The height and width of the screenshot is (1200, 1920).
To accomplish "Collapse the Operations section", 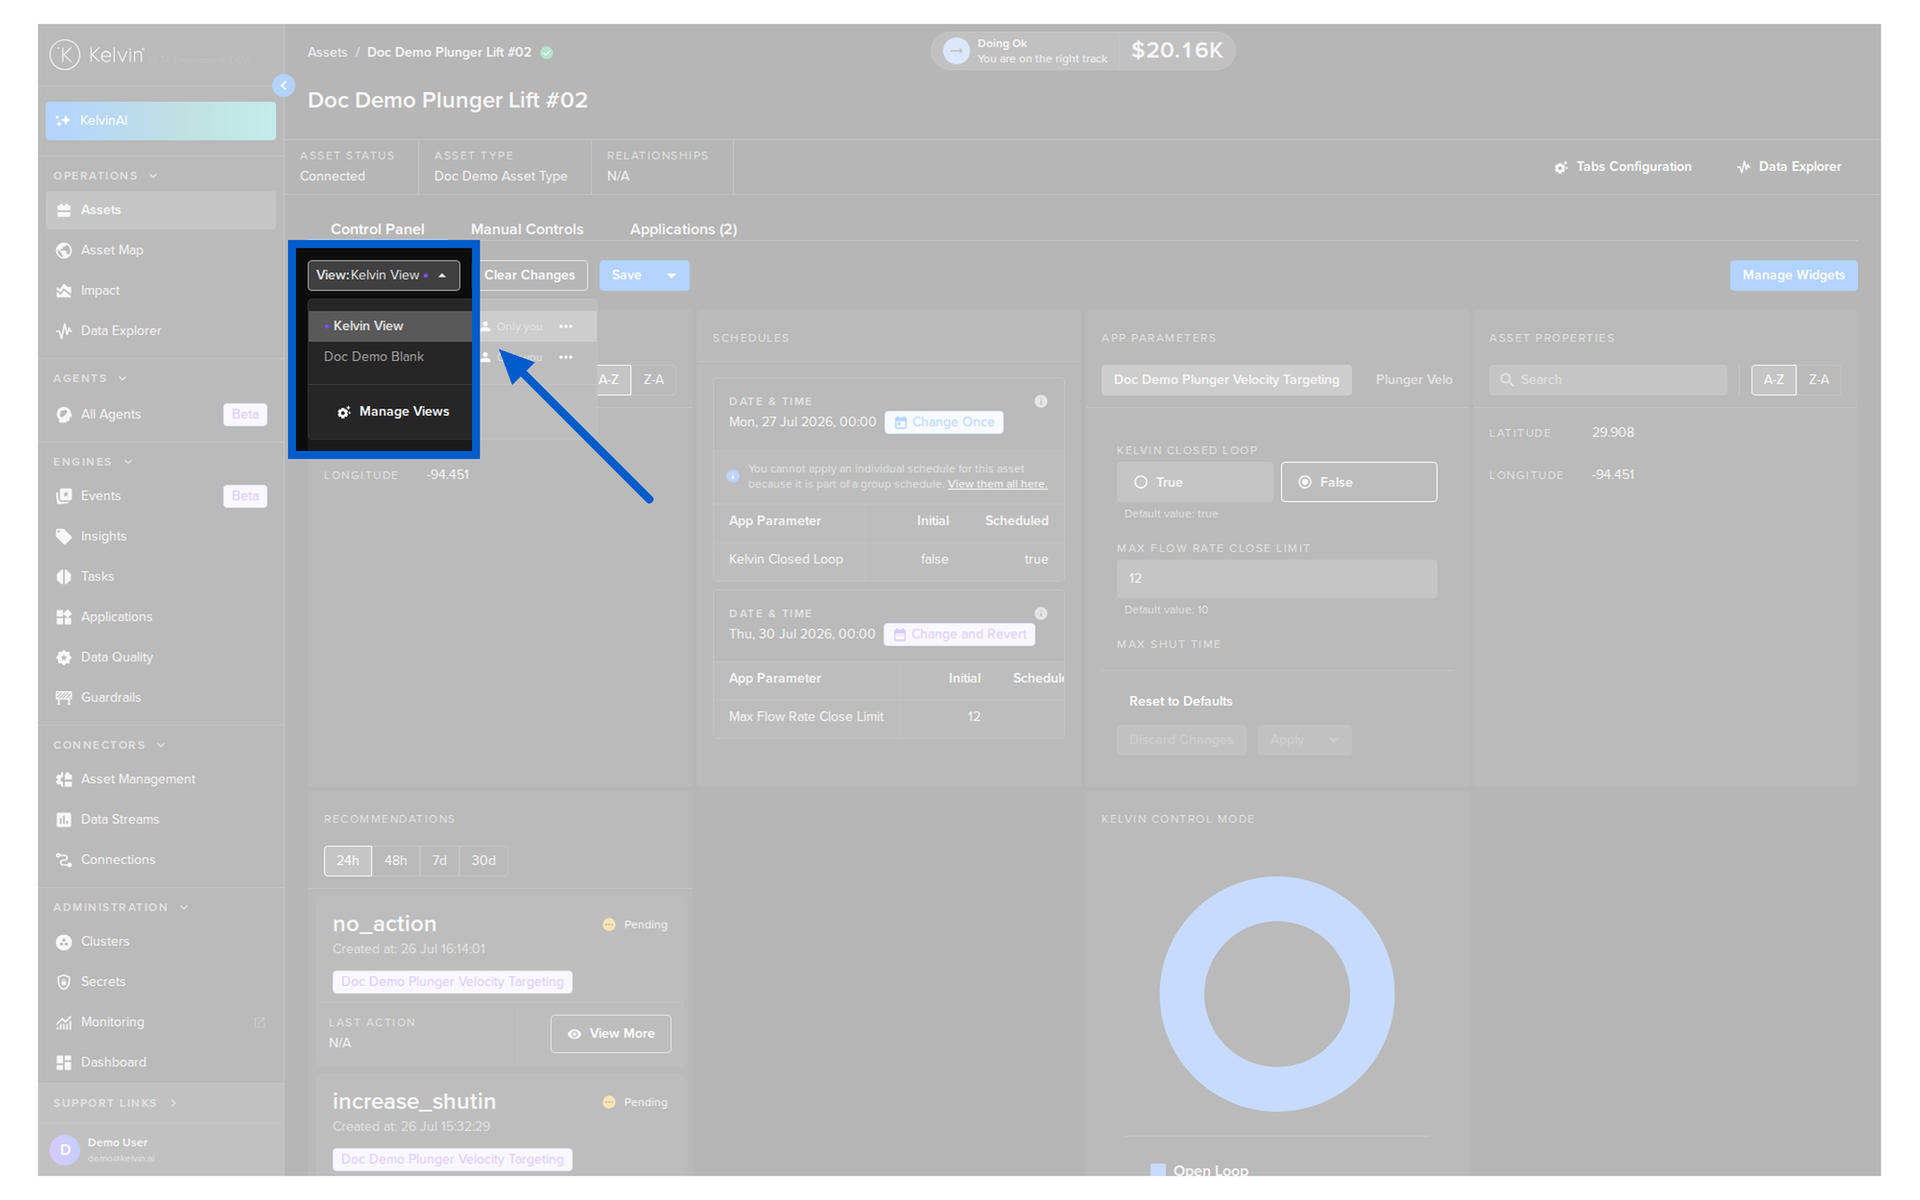I will [153, 176].
